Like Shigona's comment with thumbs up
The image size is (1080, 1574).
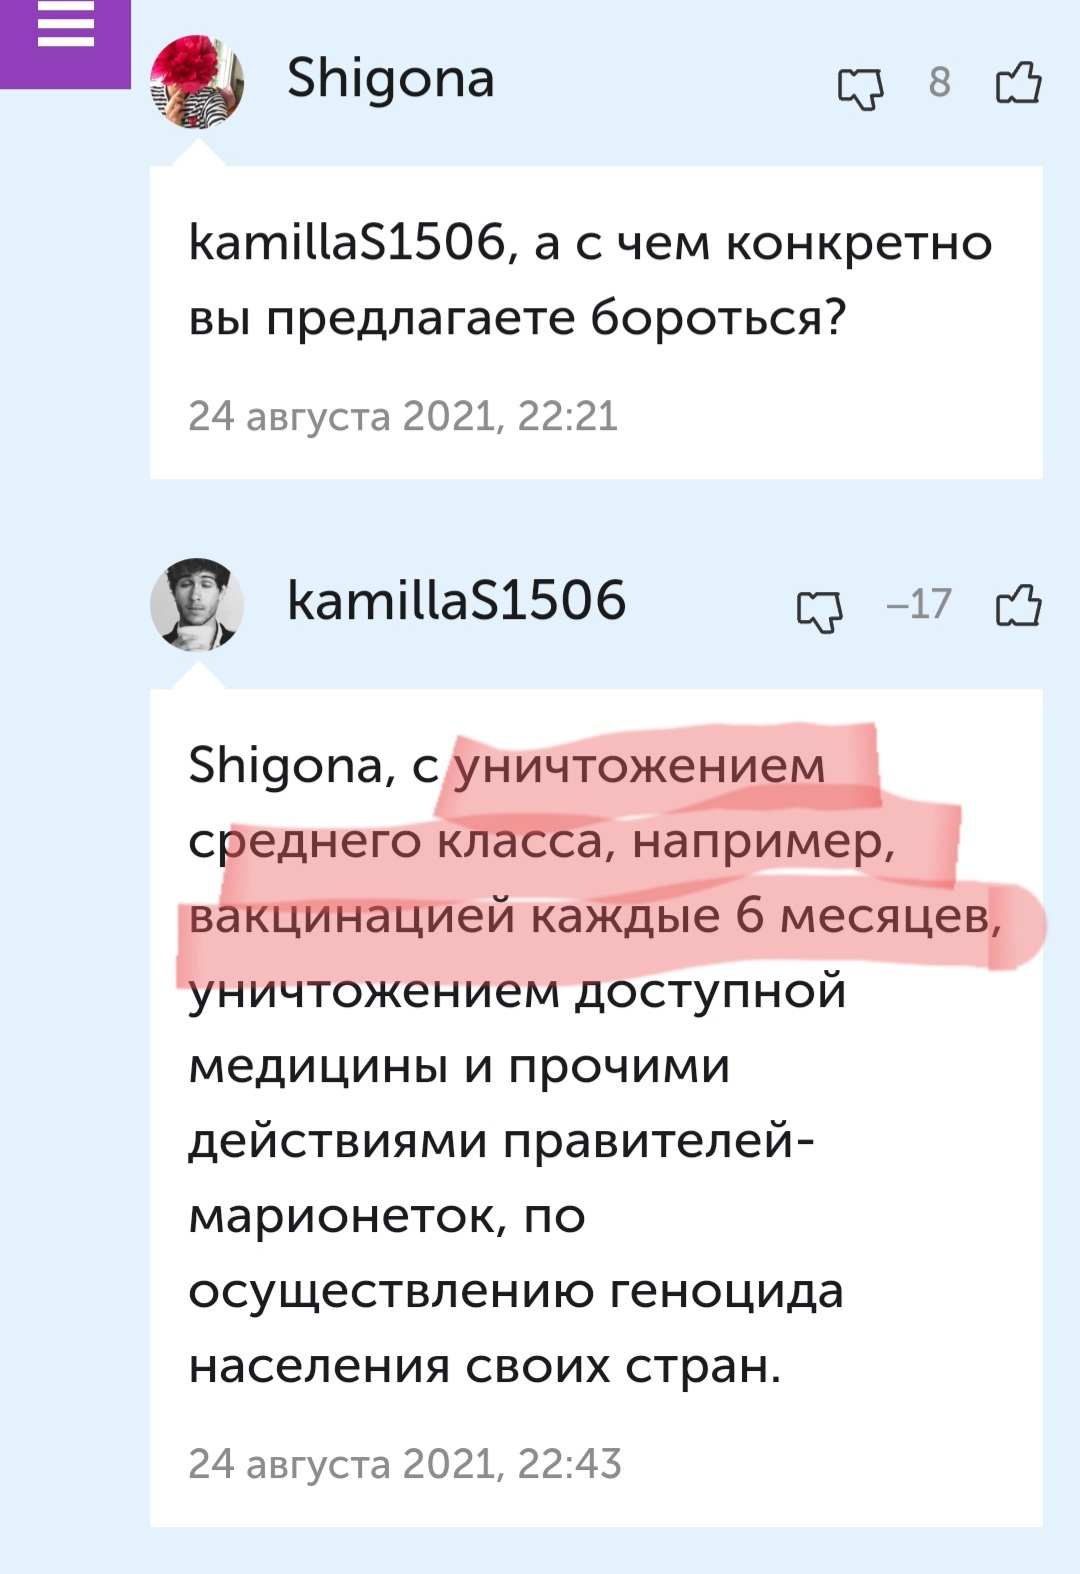[1018, 84]
